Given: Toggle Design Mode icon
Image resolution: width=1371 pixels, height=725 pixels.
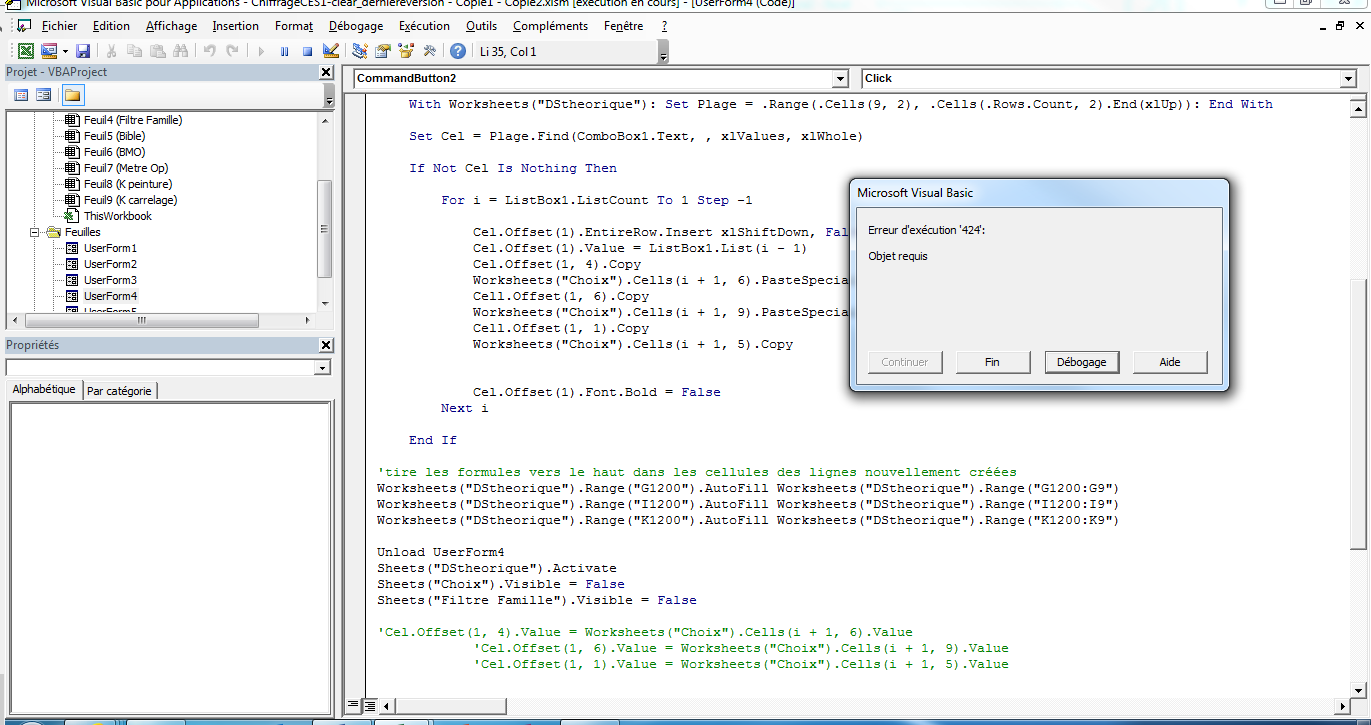Looking at the screenshot, I should 331,51.
